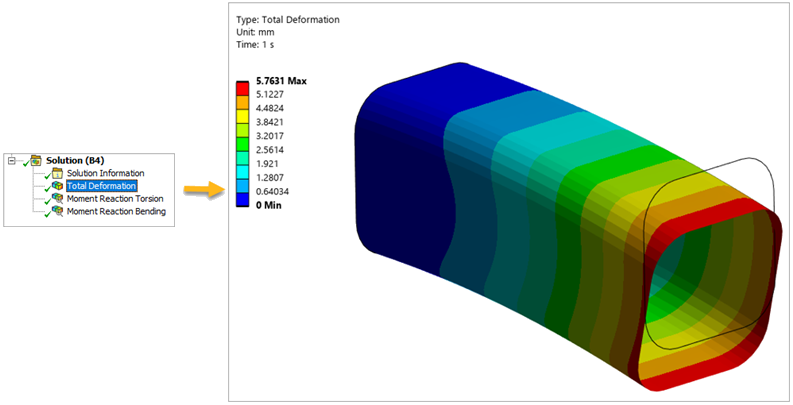Click the Moment Reaction Torsion probe icon
Screen dimensions: 793x405
pos(57,199)
